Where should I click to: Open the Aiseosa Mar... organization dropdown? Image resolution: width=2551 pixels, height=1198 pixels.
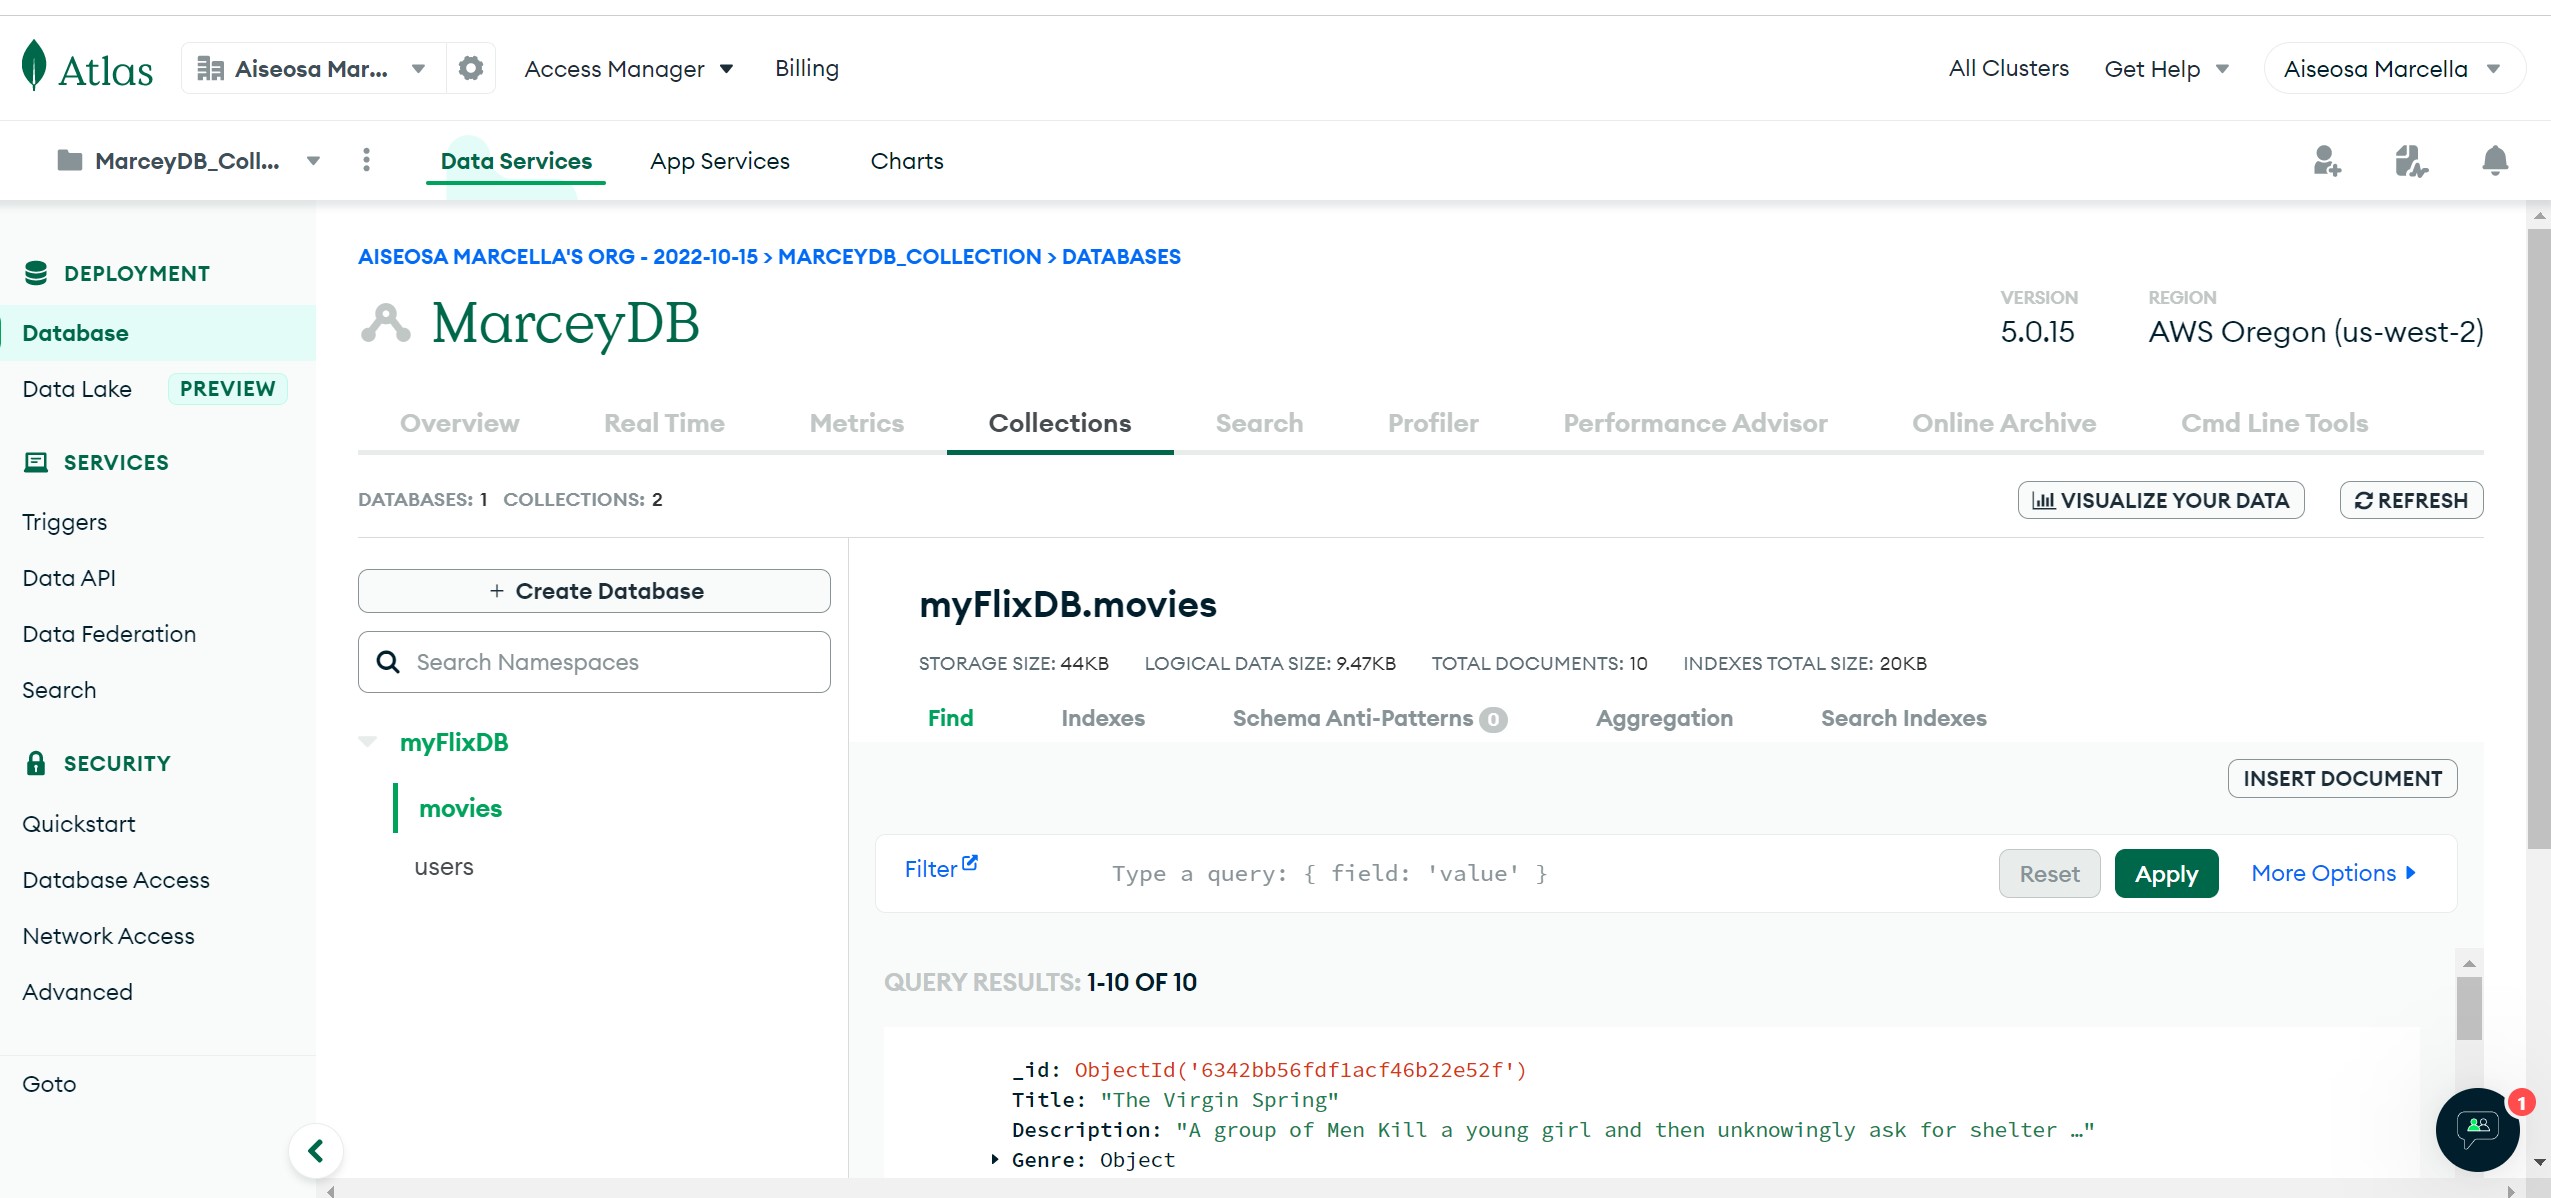(x=313, y=68)
